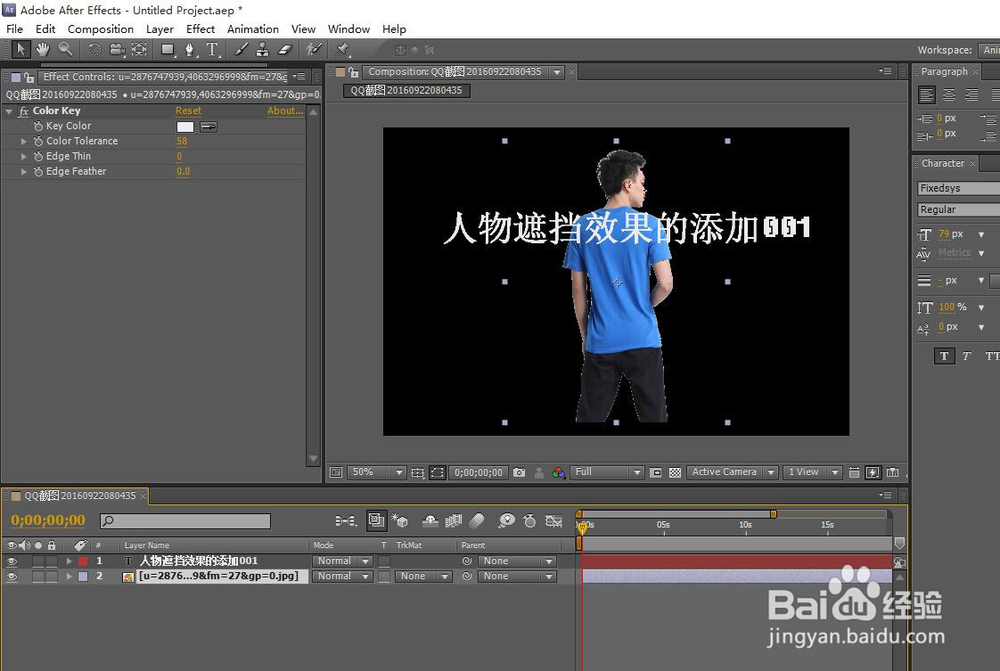Open the Graph Editor
Image resolution: width=1000 pixels, height=671 pixels.
point(554,521)
